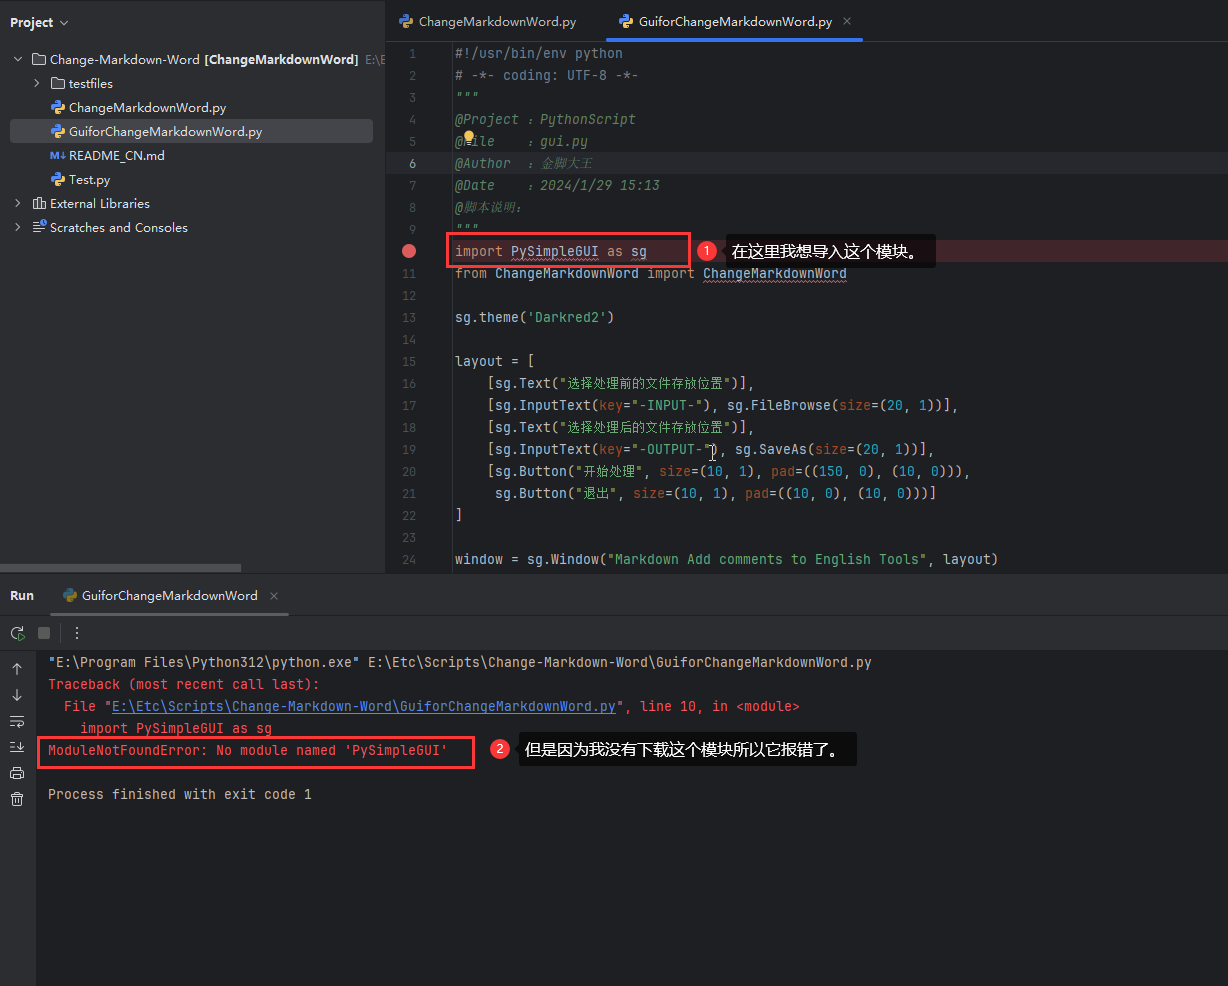
Task: Select README_CN.md in the project tree
Action: (x=116, y=155)
